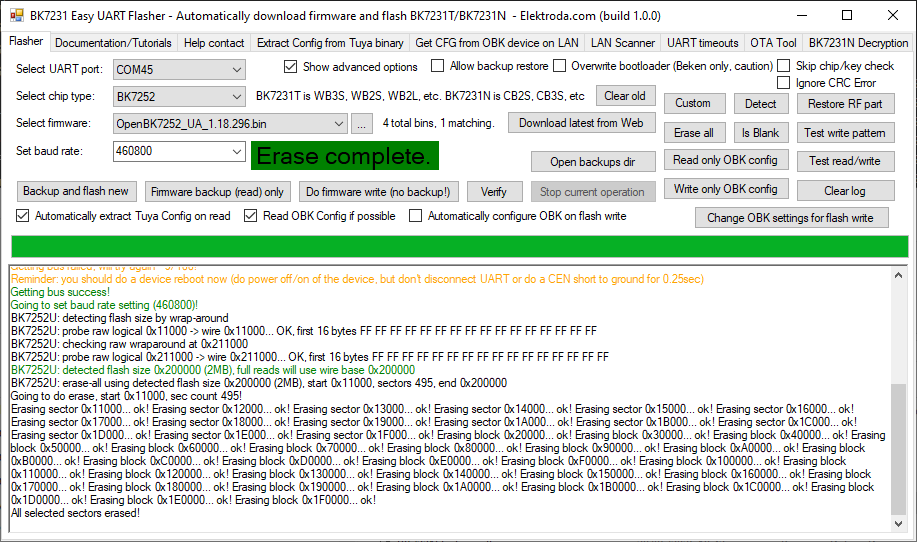This screenshot has height=542, width=917.
Task: Click Stop current operation button
Action: point(592,192)
